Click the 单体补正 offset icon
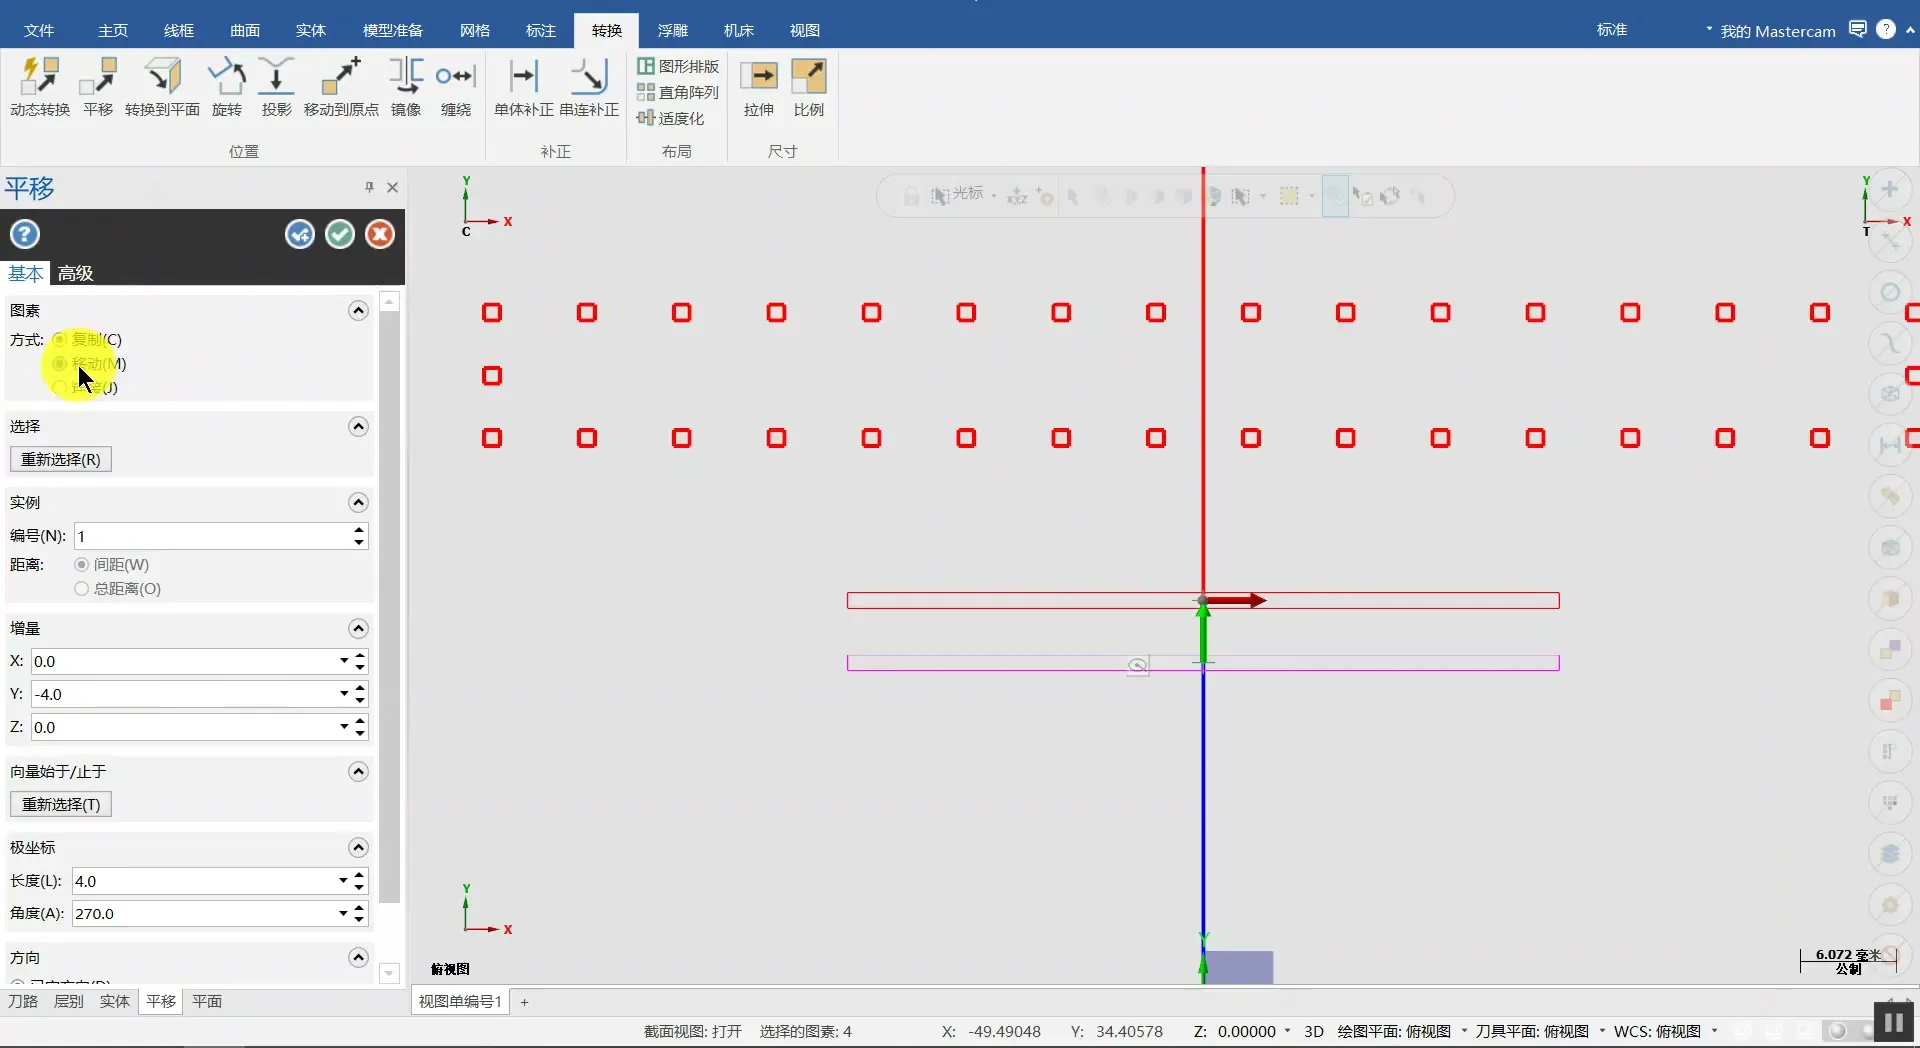Image resolution: width=1920 pixels, height=1048 pixels. [x=523, y=78]
